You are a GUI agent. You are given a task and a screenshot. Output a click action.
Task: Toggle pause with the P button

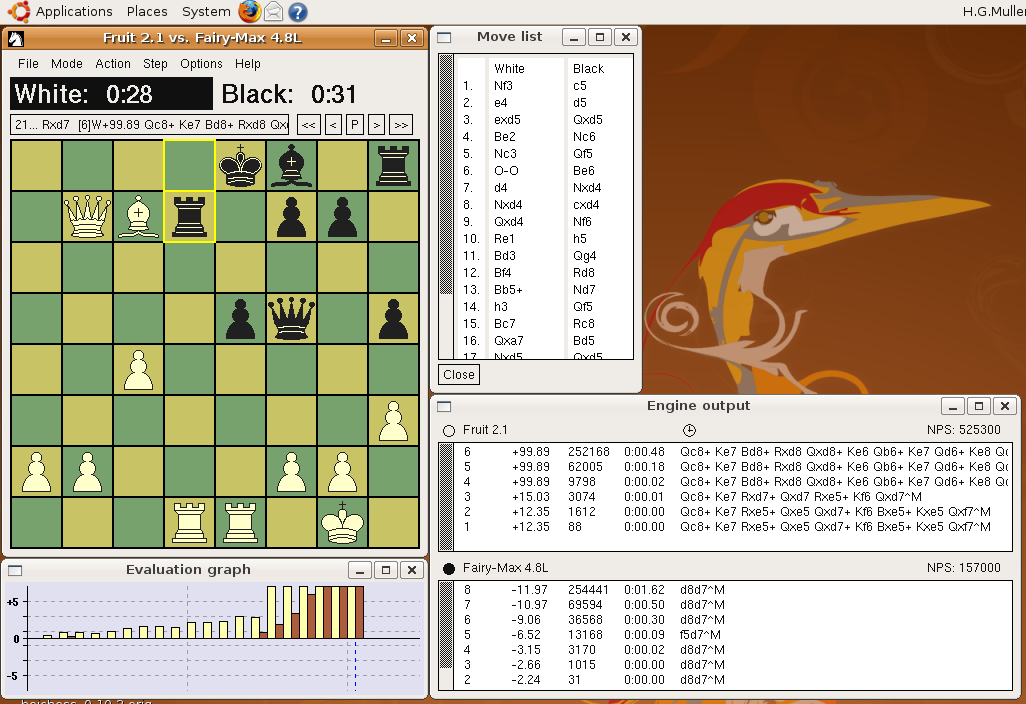(354, 124)
